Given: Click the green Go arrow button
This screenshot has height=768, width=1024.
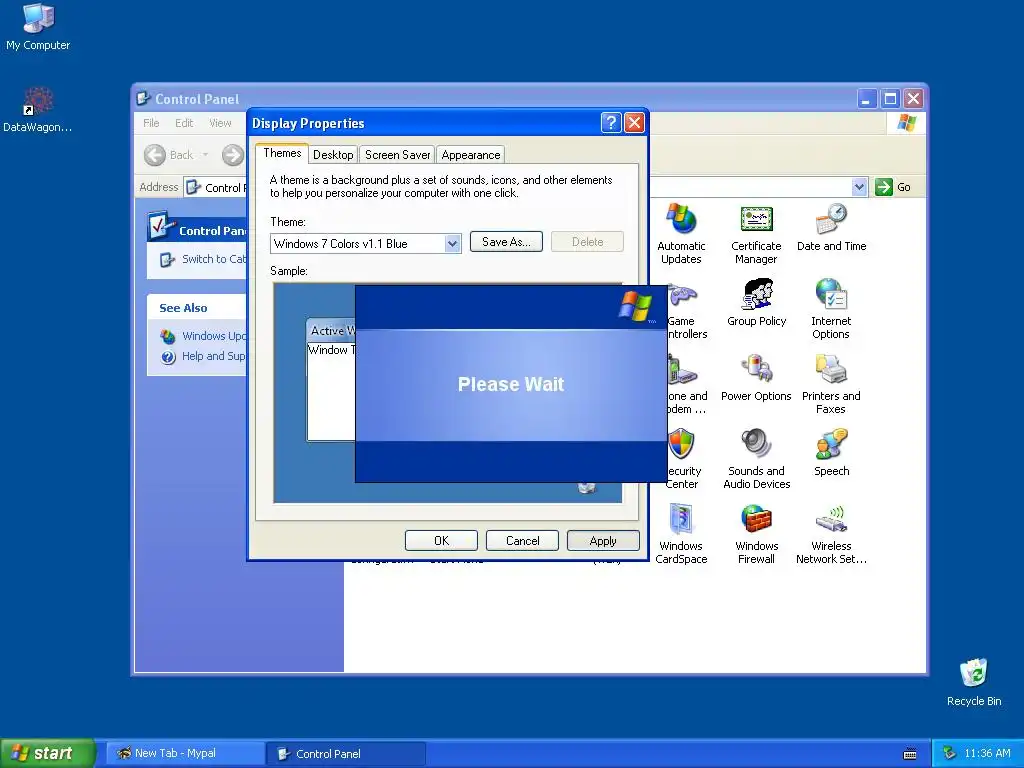Looking at the screenshot, I should [884, 187].
